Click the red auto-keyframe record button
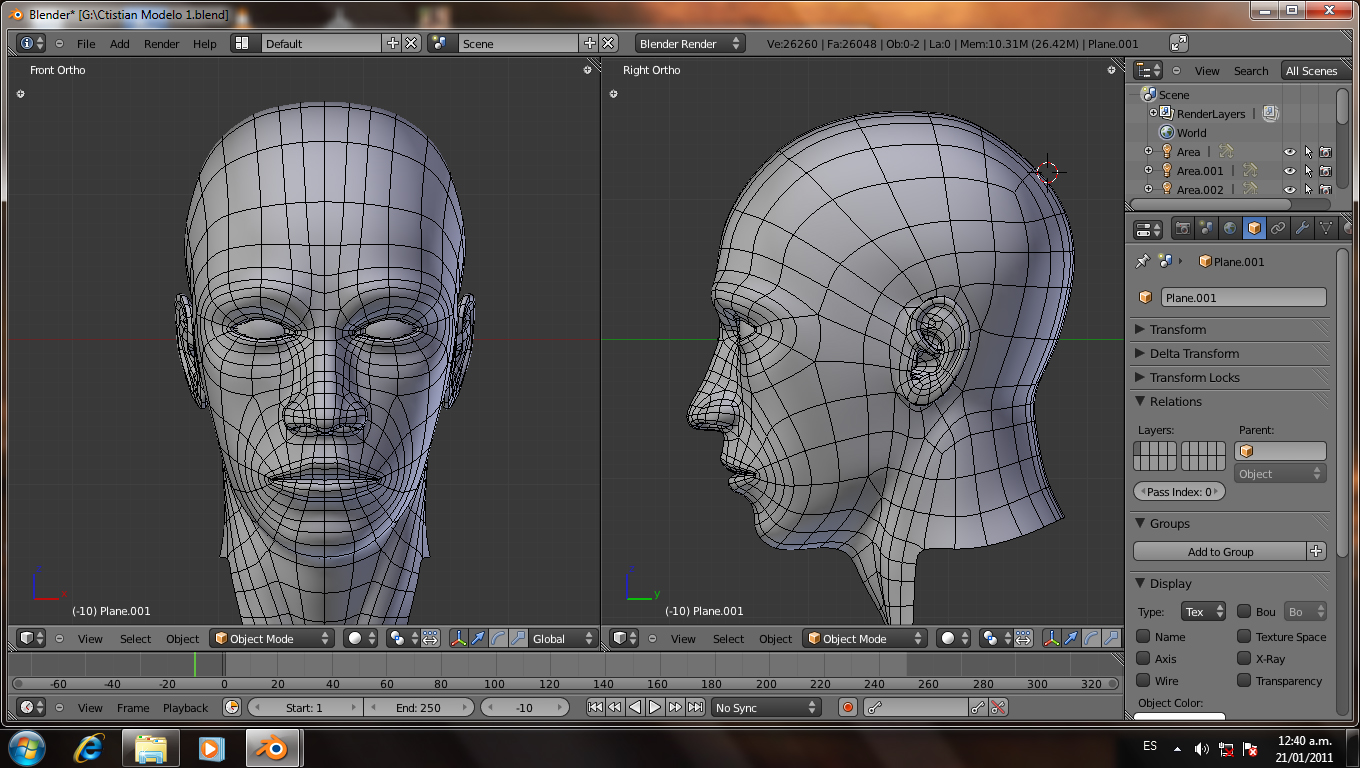 (x=848, y=707)
